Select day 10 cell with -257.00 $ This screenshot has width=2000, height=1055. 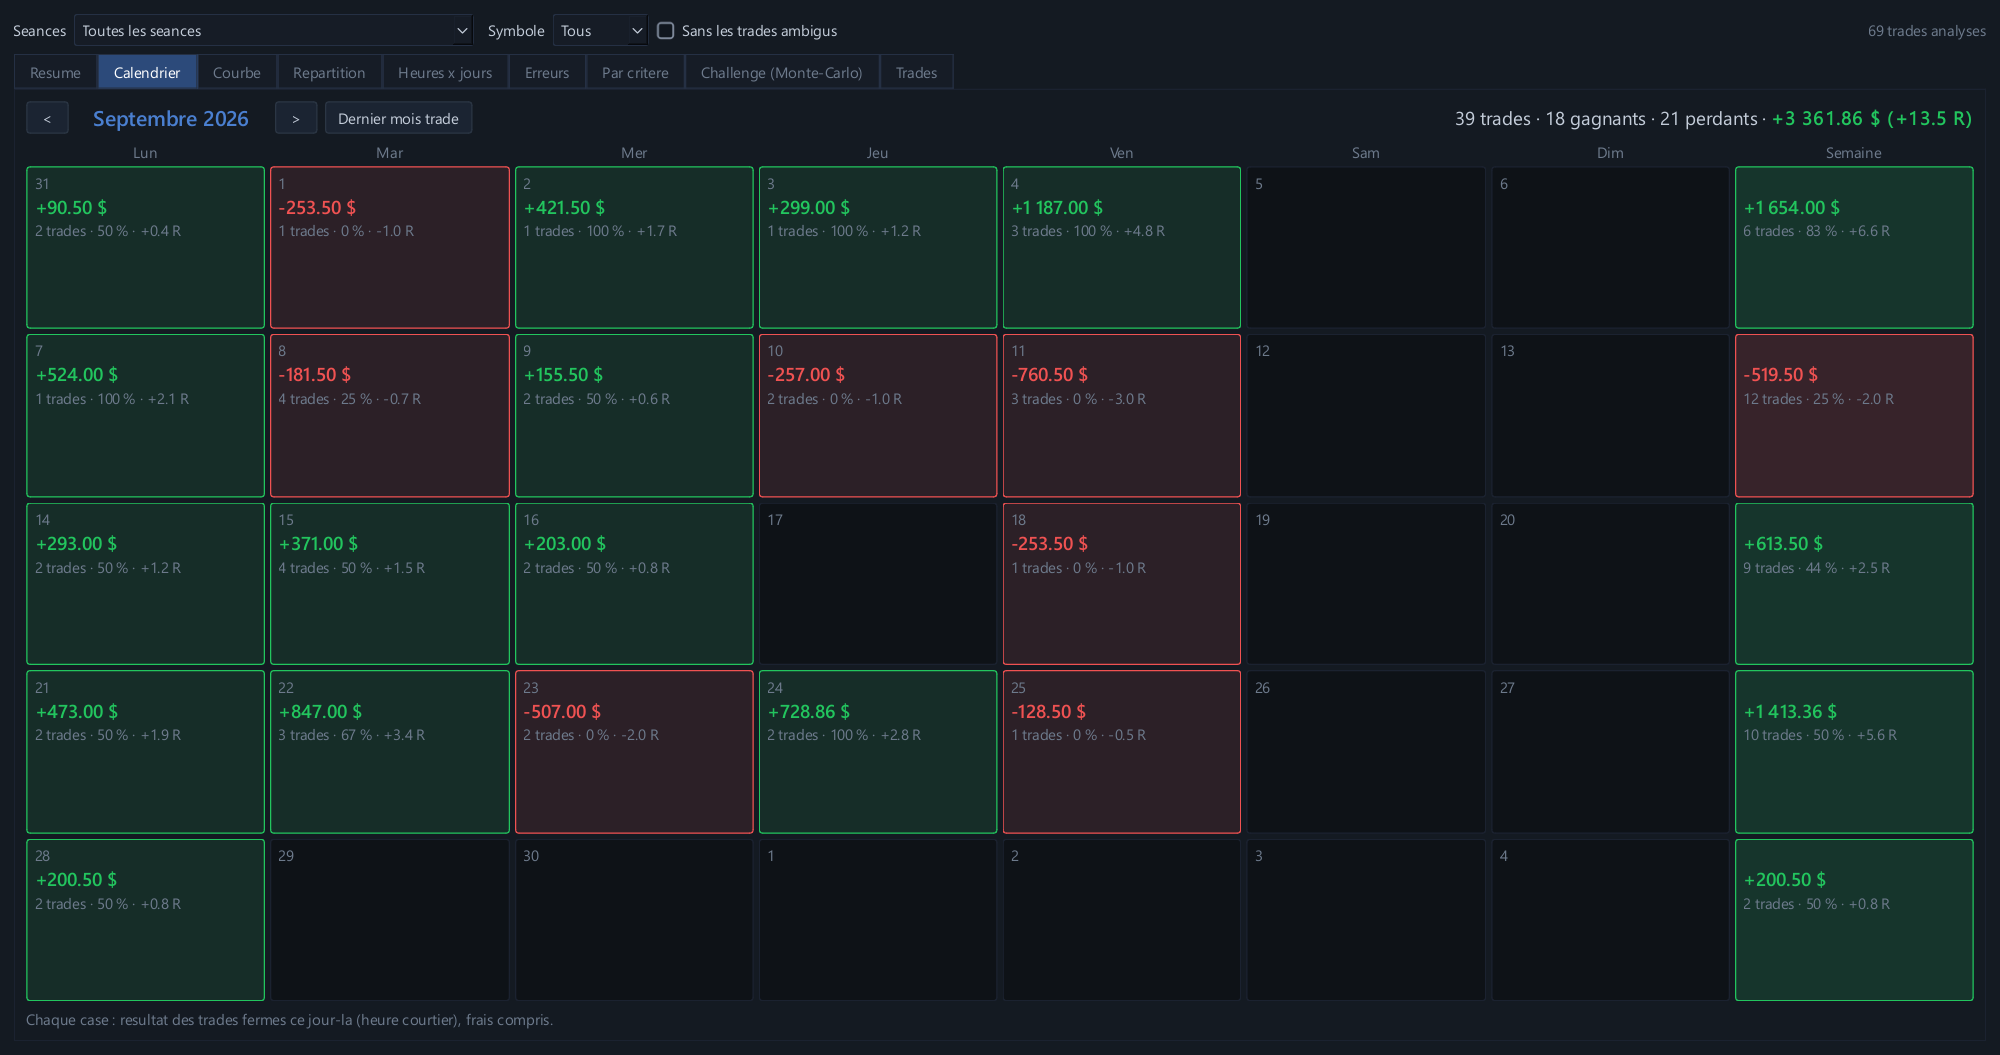[878, 415]
